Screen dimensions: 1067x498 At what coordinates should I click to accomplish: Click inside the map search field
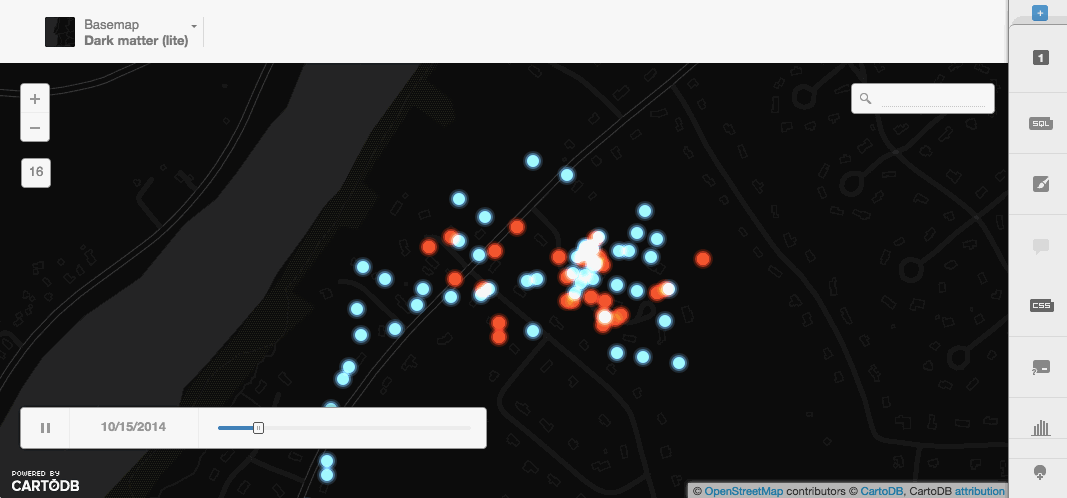[932, 98]
